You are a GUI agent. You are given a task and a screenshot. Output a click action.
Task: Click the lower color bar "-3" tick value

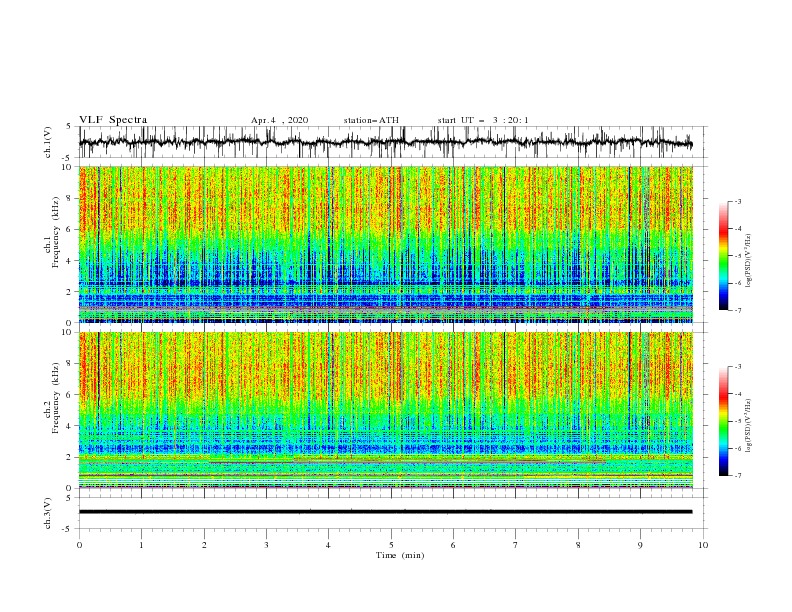738,367
